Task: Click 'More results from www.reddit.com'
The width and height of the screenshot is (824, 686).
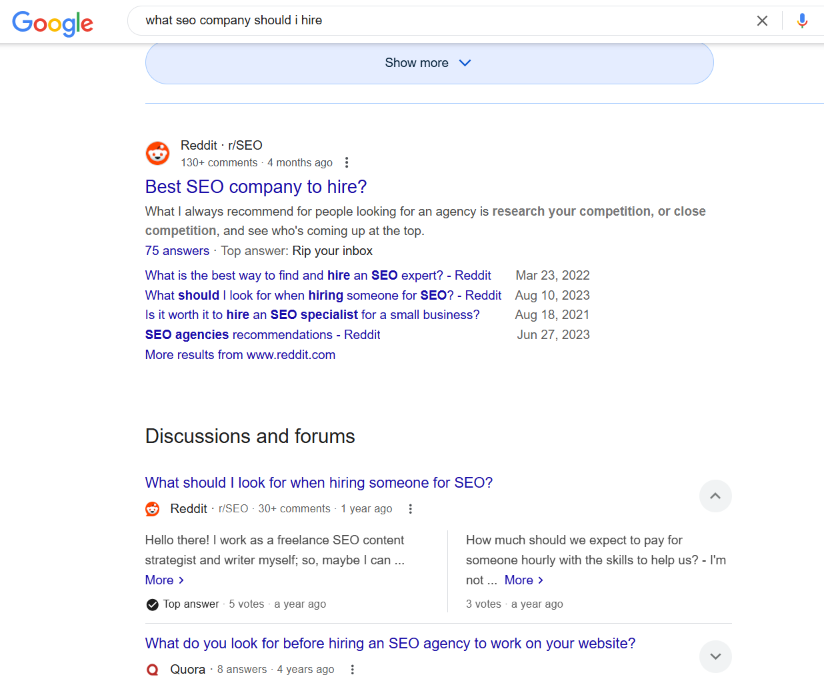Action: click(240, 355)
